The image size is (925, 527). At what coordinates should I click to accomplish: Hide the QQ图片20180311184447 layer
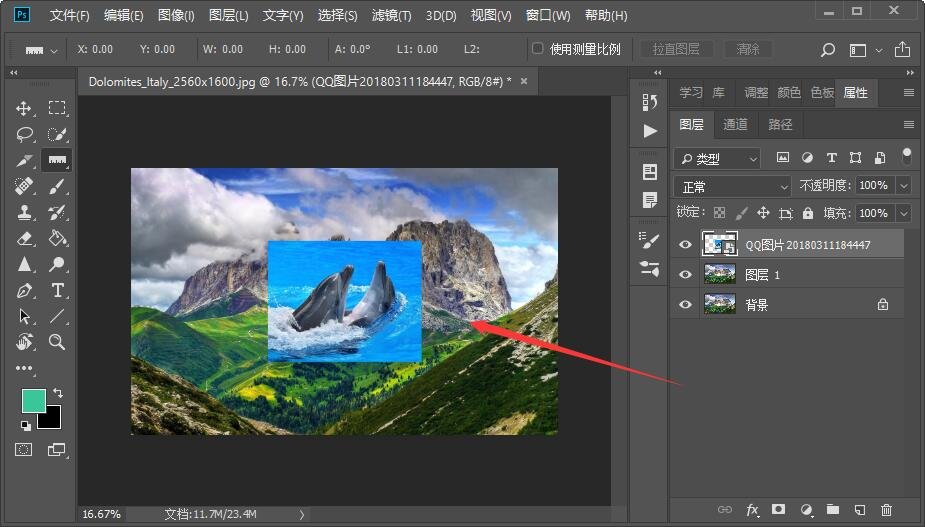(685, 244)
